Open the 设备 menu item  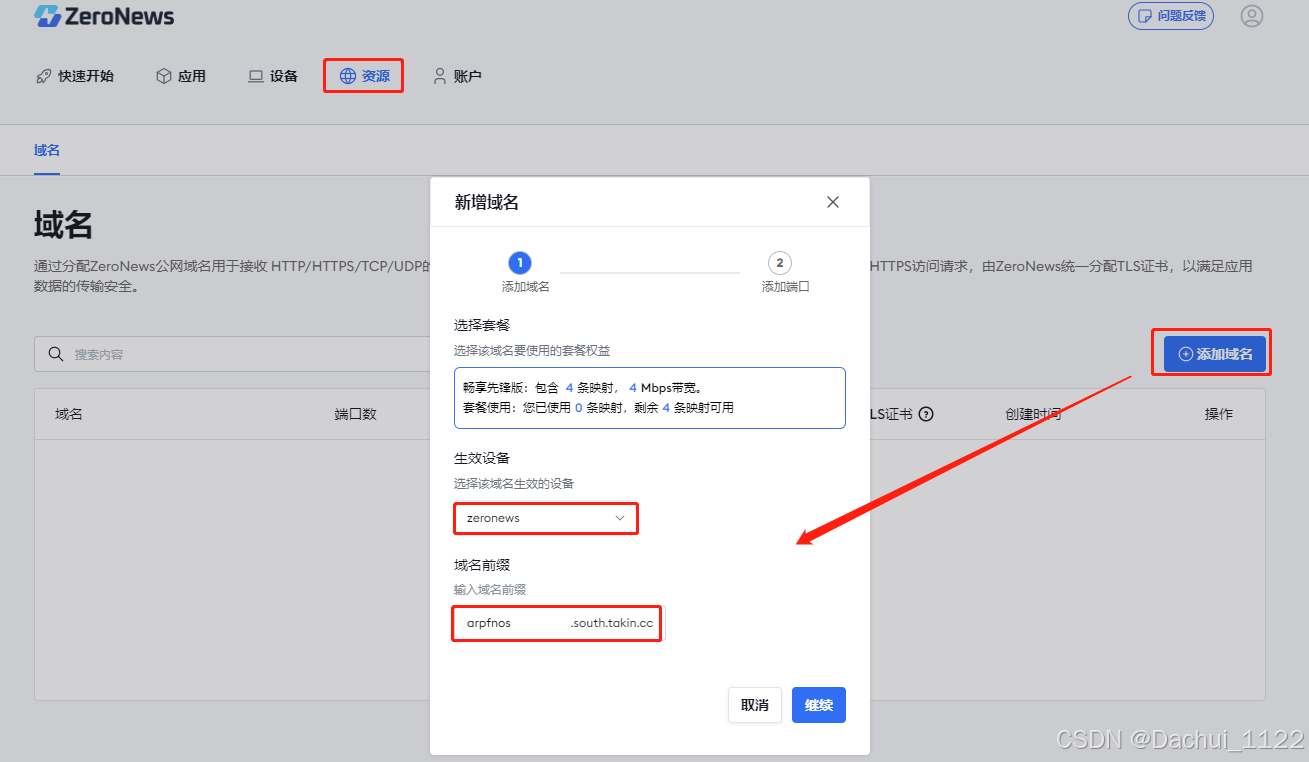(x=273, y=76)
